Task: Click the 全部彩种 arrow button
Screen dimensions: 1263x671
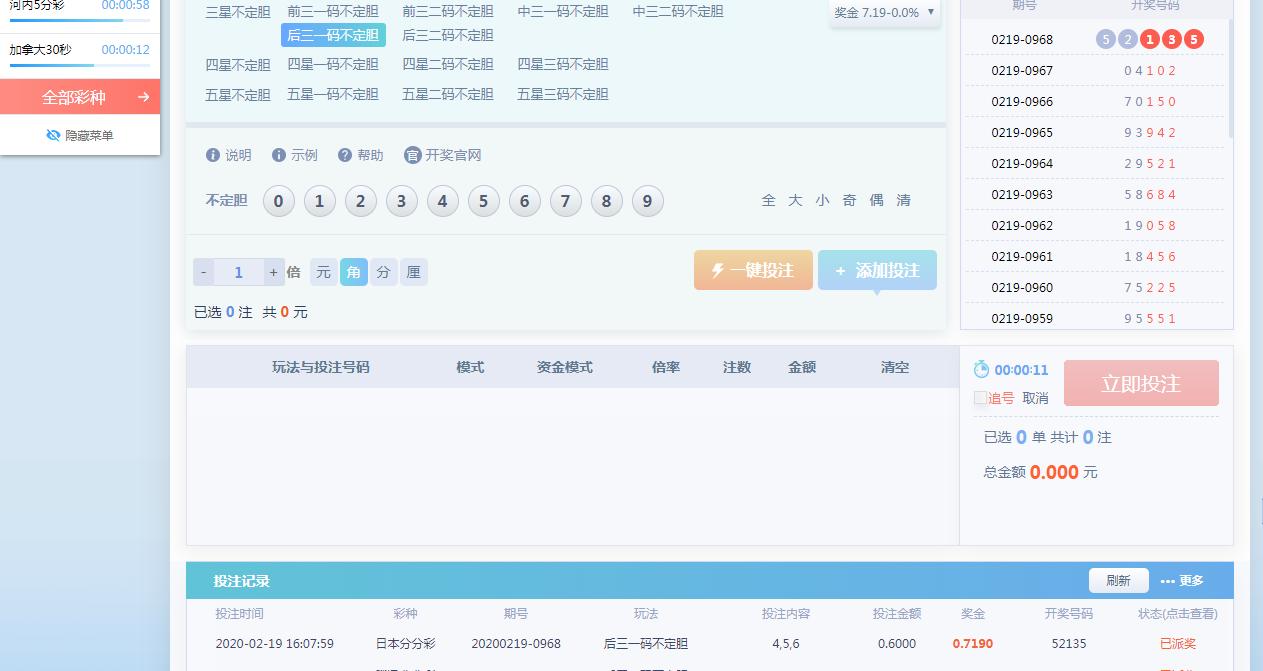Action: pyautogui.click(x=80, y=97)
